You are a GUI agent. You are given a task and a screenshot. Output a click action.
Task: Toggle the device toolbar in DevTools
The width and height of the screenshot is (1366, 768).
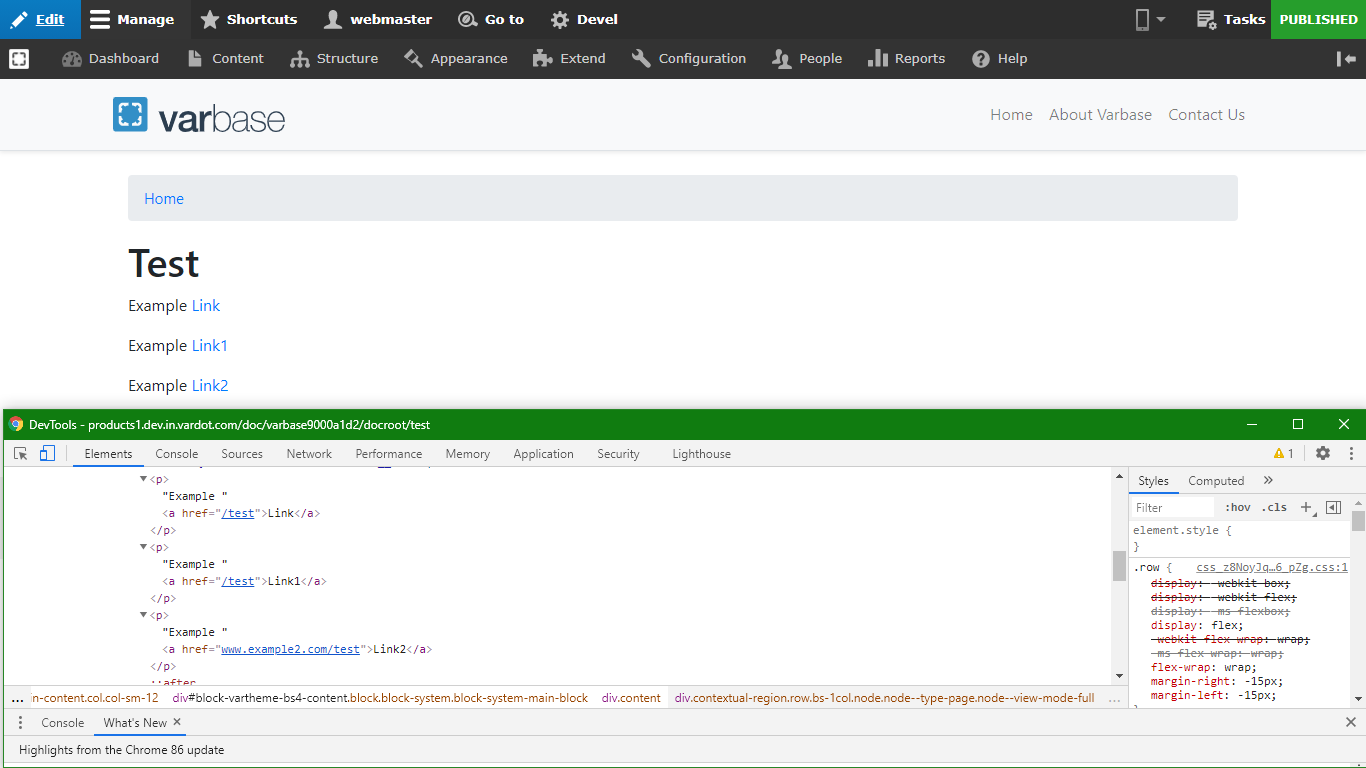[x=47, y=454]
